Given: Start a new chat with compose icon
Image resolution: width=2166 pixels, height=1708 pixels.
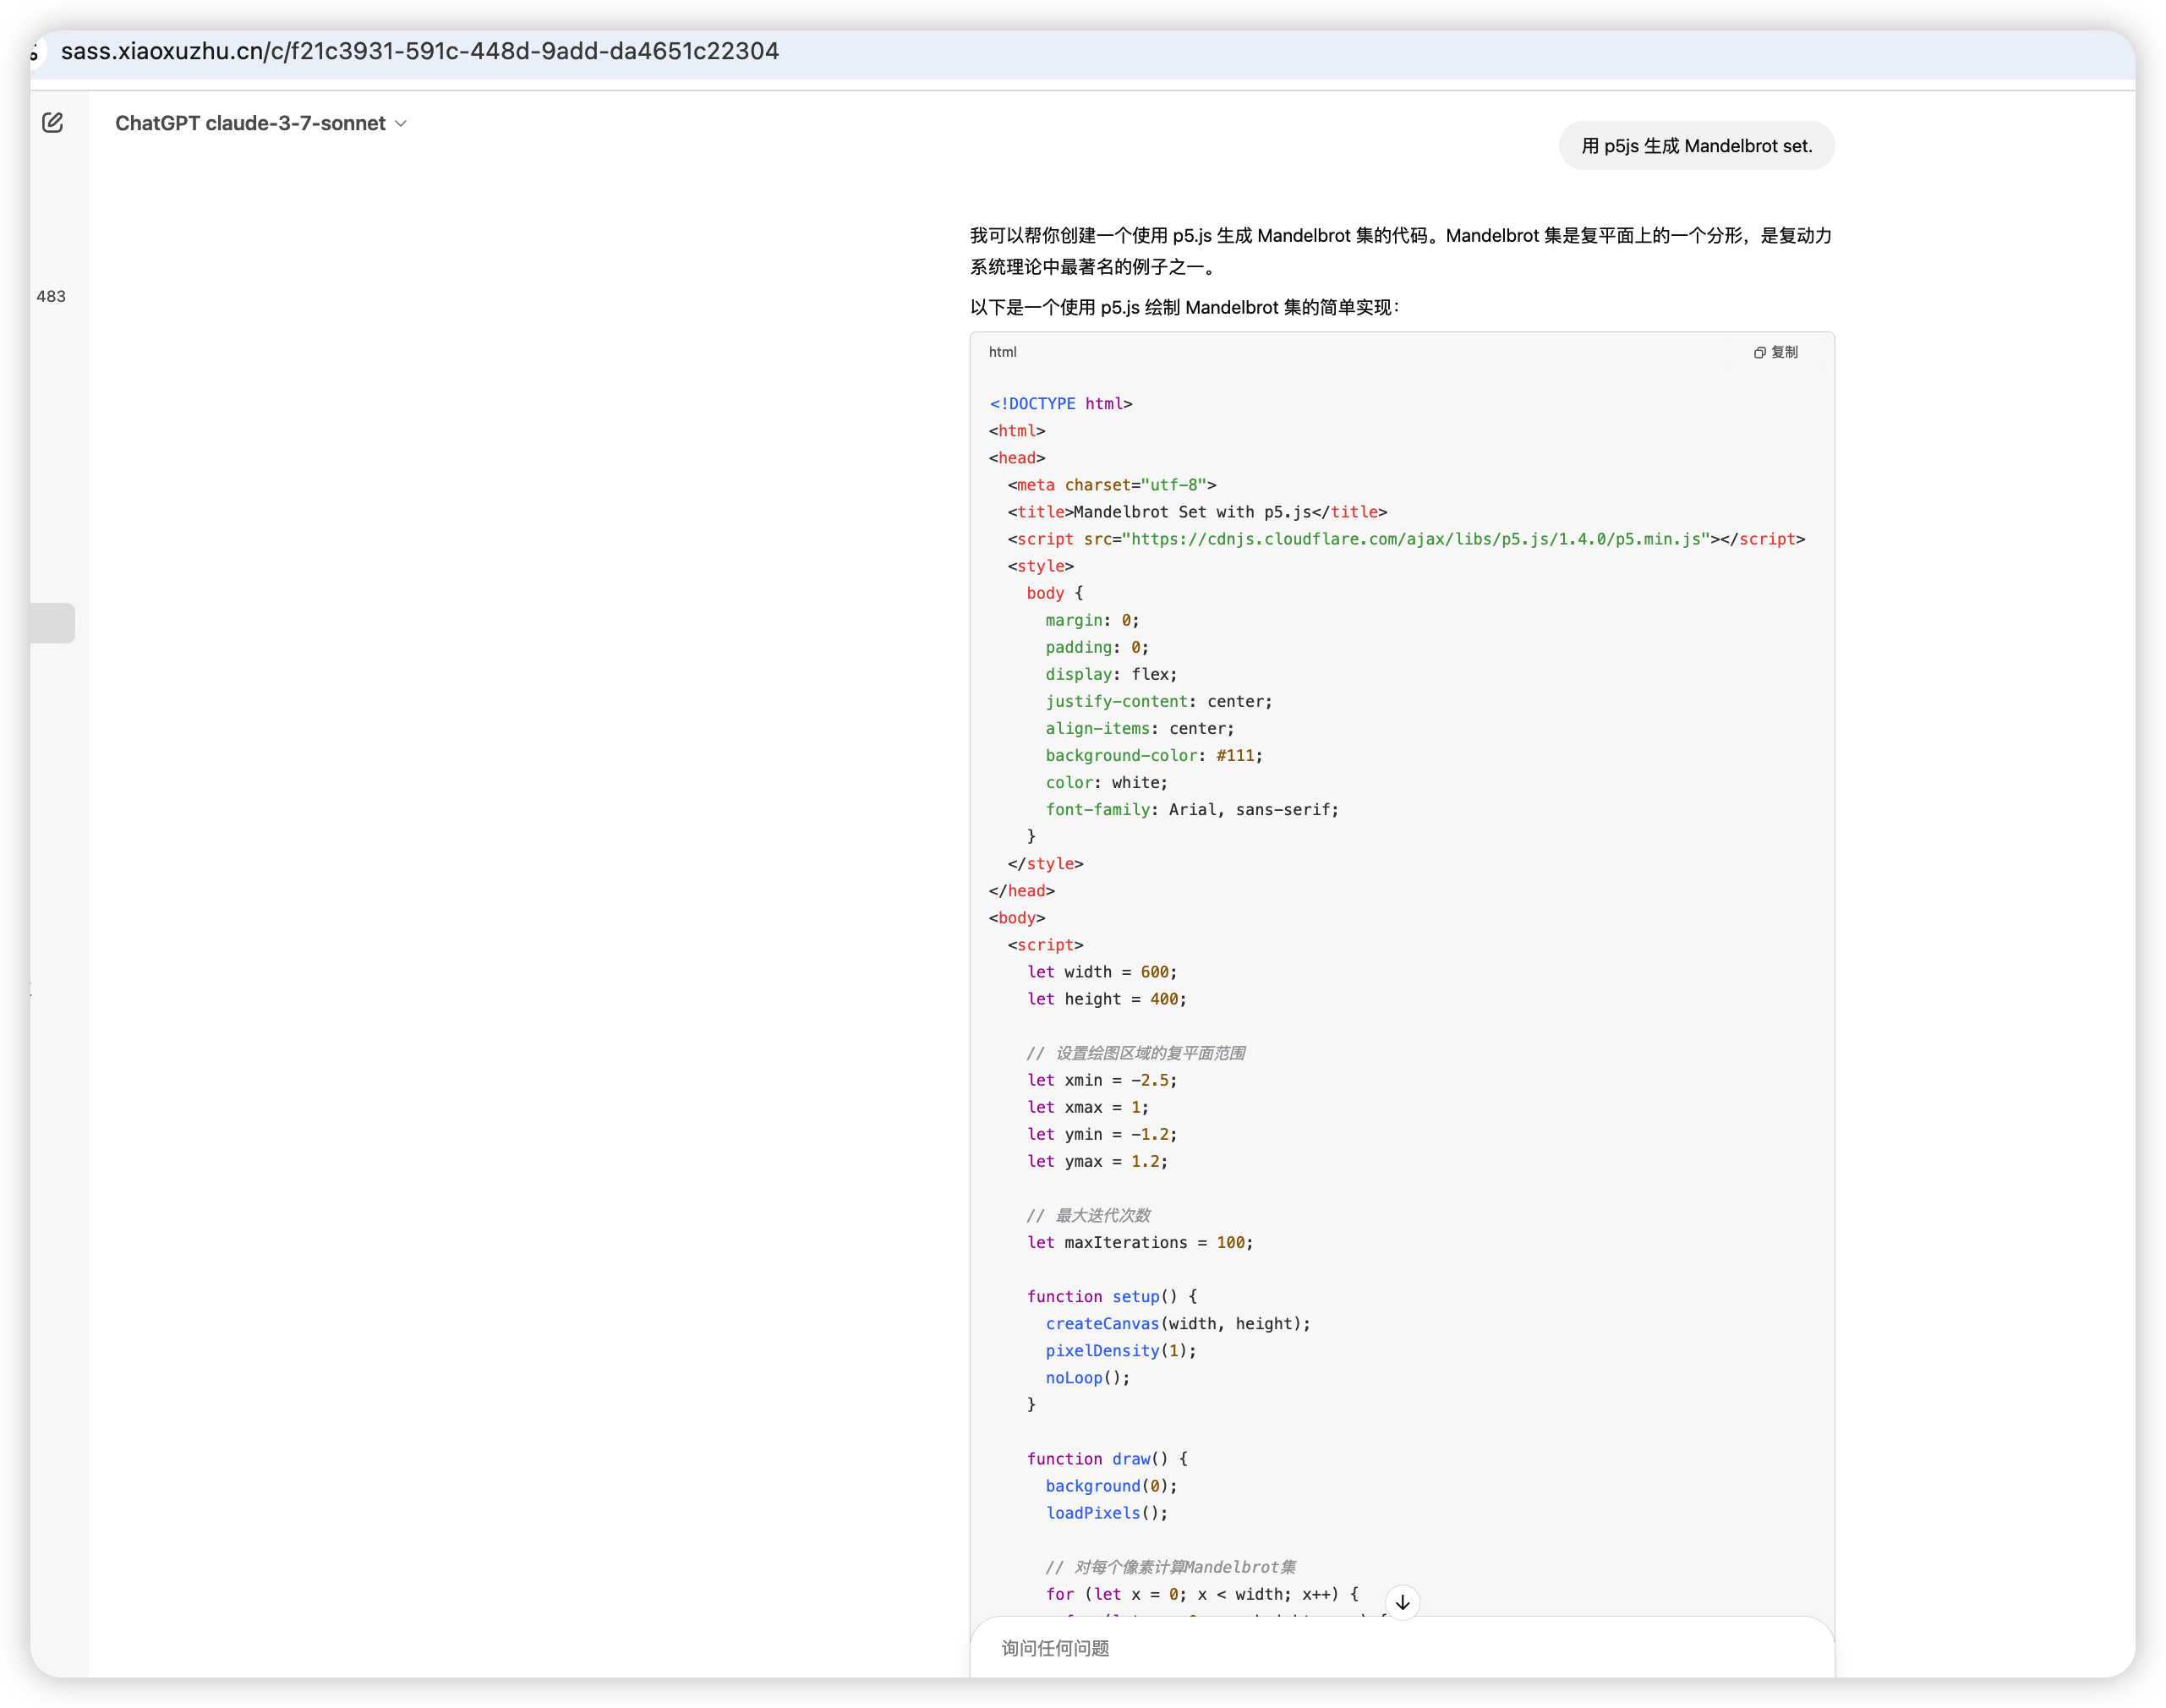Looking at the screenshot, I should coord(53,123).
